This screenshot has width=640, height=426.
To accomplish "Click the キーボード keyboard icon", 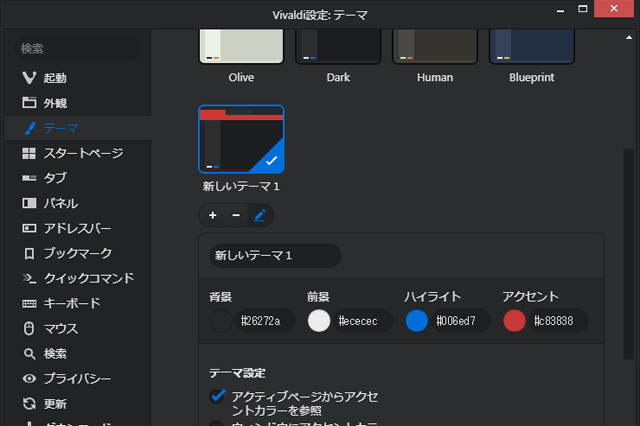I will [29, 304].
